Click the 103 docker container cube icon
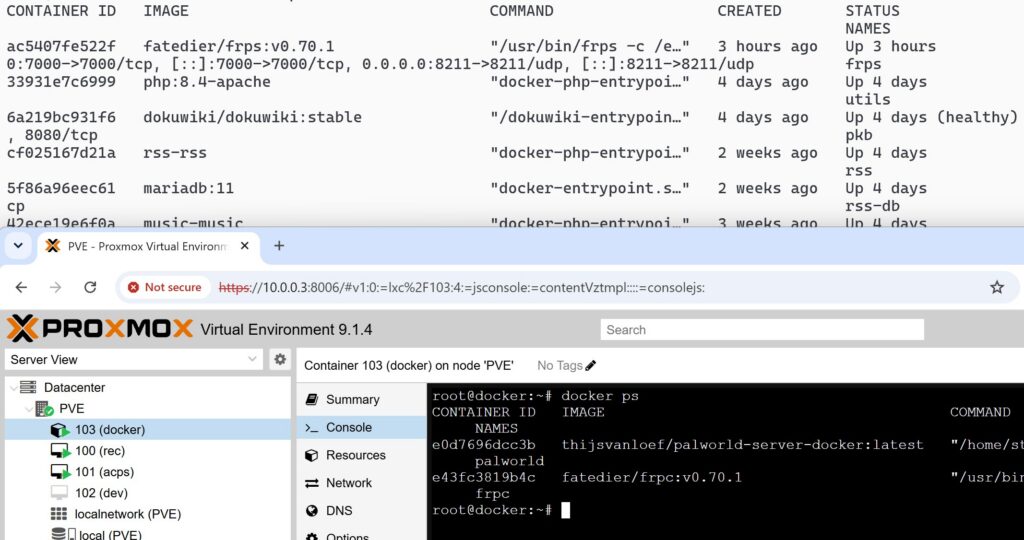 coord(59,430)
